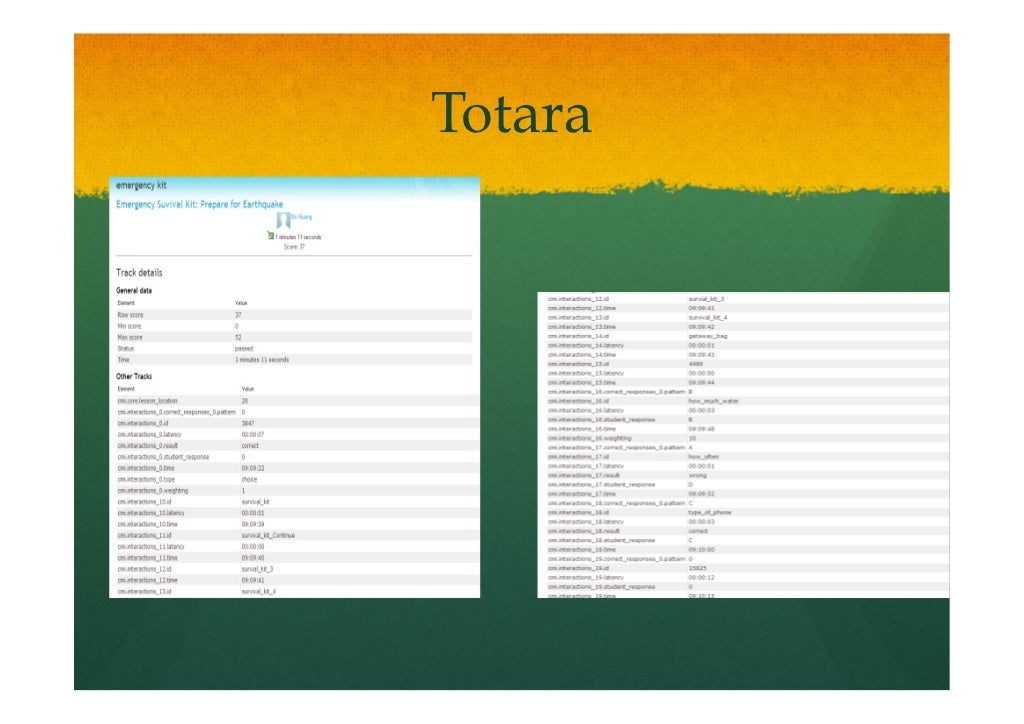The height and width of the screenshot is (724, 1024).
Task: Click the time value '09:09:42'
Action: tap(701, 326)
